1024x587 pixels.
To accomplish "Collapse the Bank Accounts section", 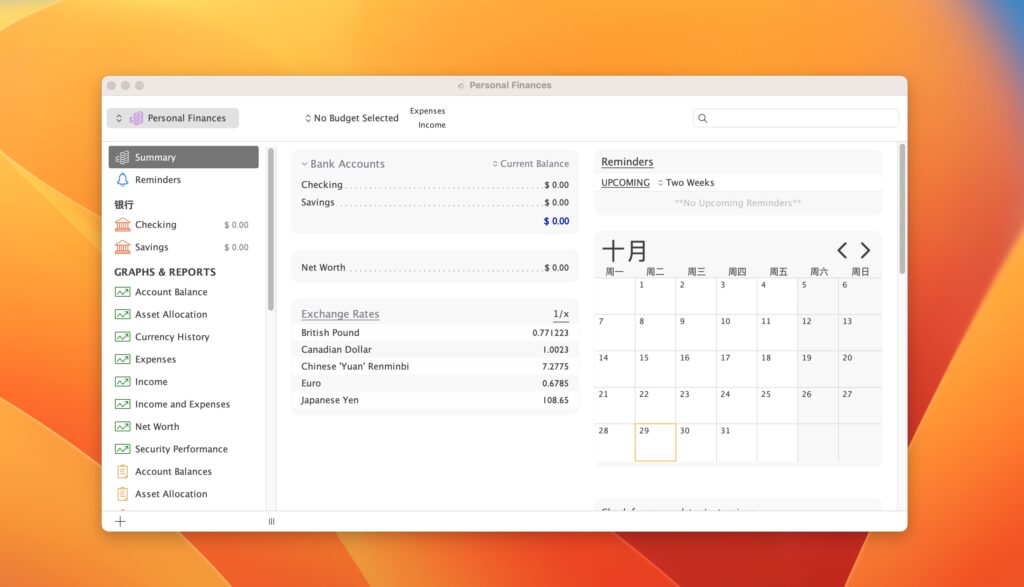I will 305,164.
